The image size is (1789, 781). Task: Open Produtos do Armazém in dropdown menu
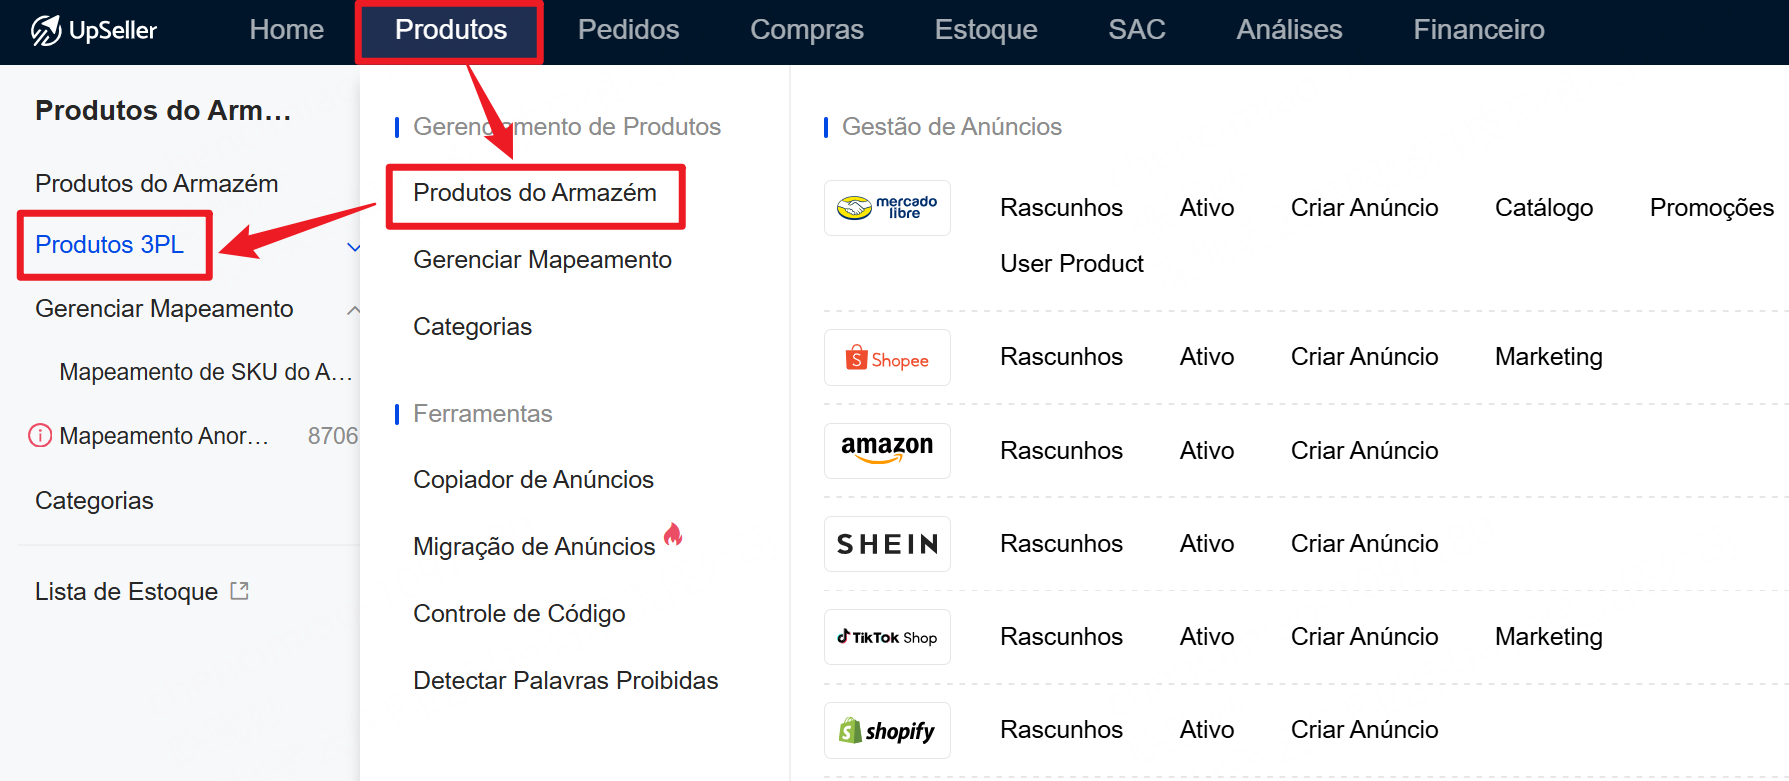pyautogui.click(x=535, y=193)
